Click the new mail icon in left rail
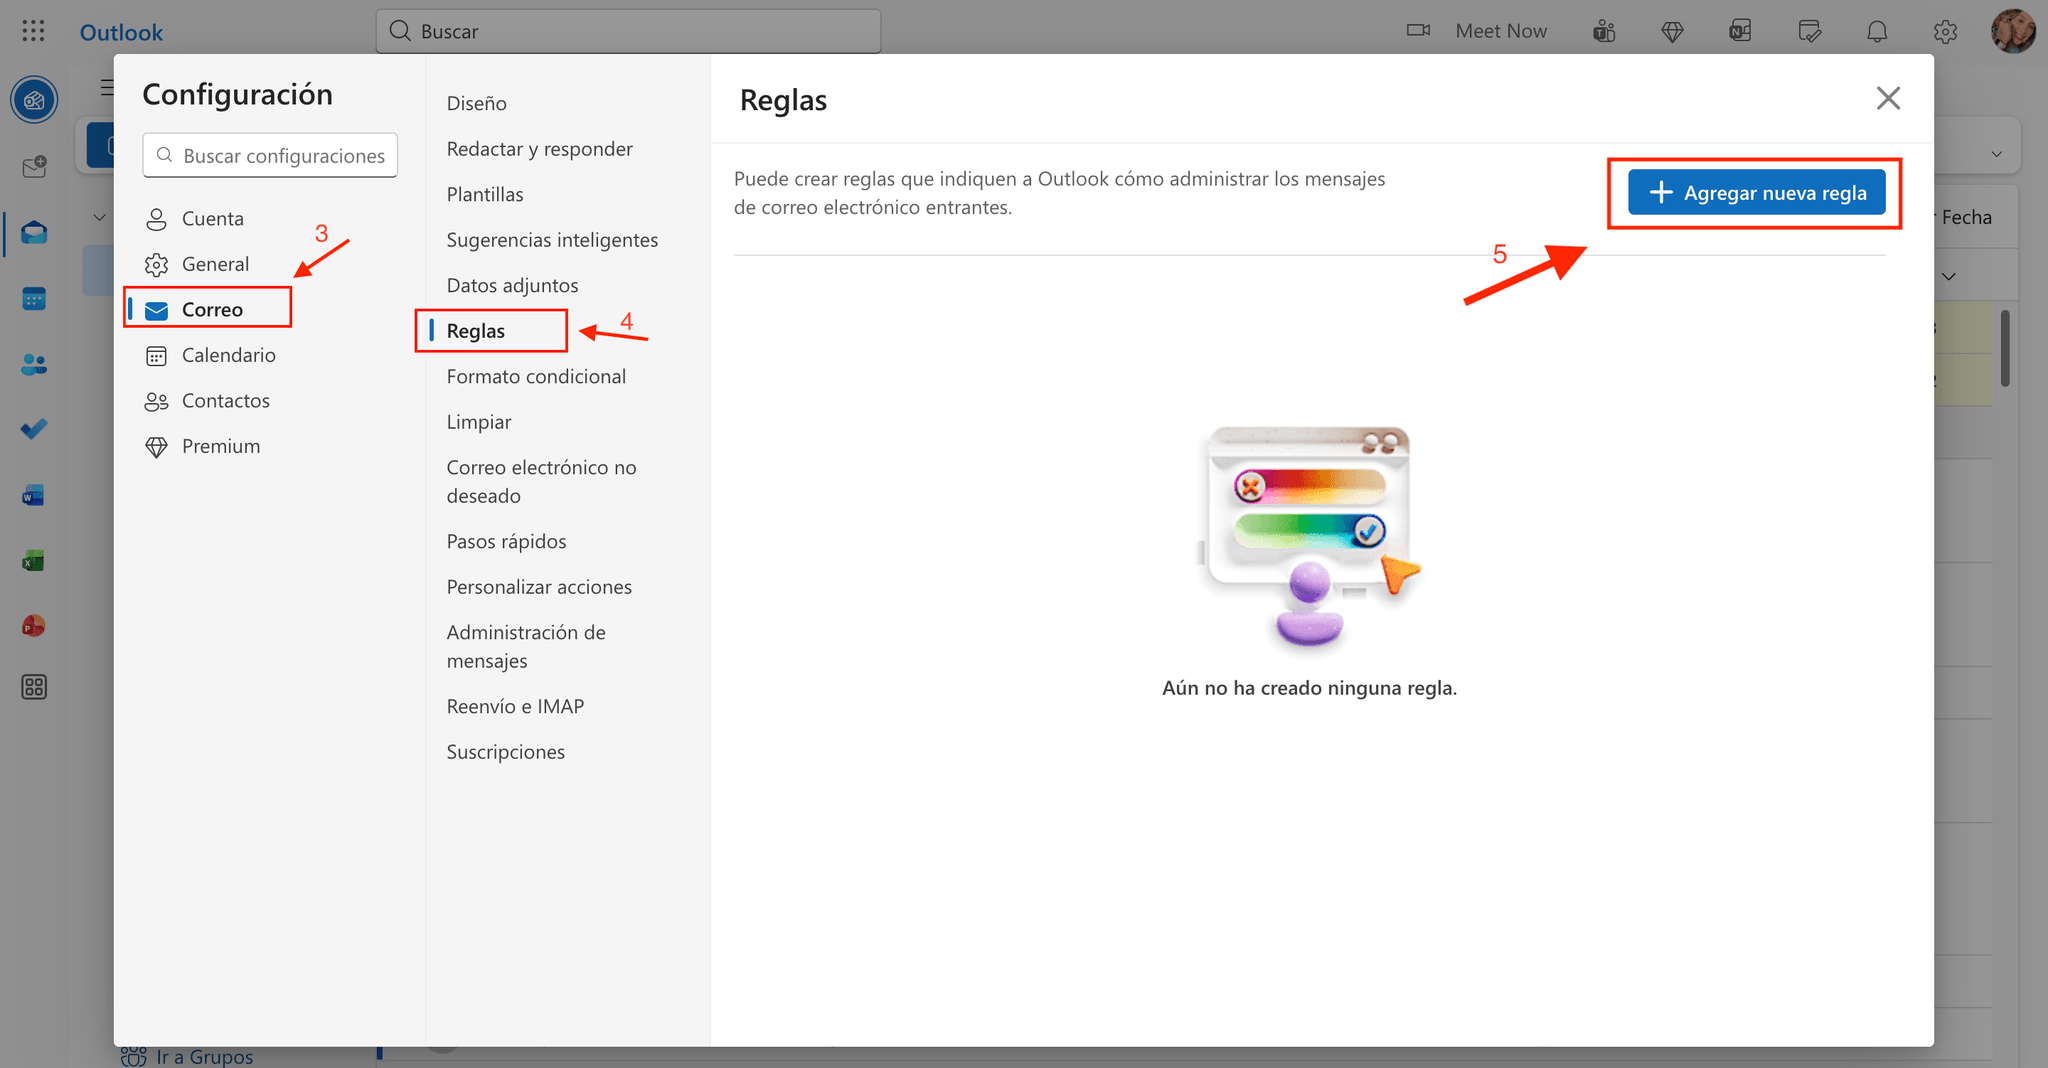The height and width of the screenshot is (1068, 2048). pyautogui.click(x=34, y=166)
